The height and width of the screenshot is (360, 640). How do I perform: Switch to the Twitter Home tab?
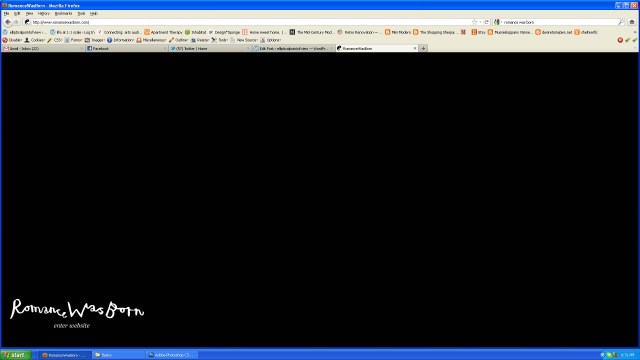(x=209, y=48)
